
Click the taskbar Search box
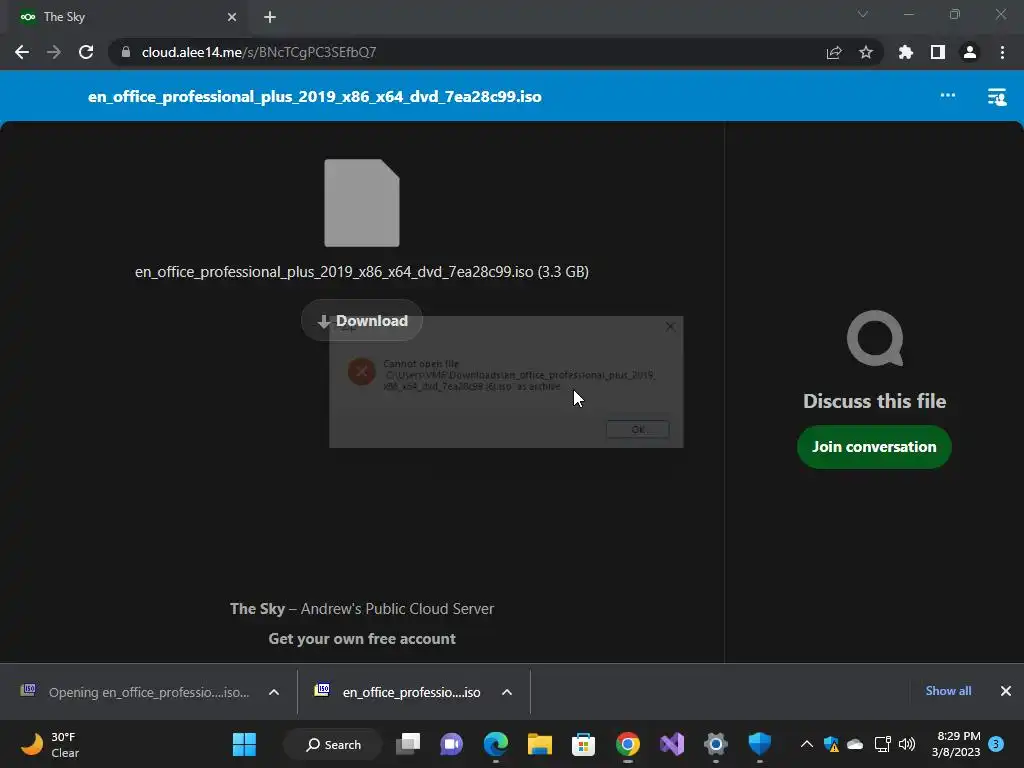(x=333, y=744)
